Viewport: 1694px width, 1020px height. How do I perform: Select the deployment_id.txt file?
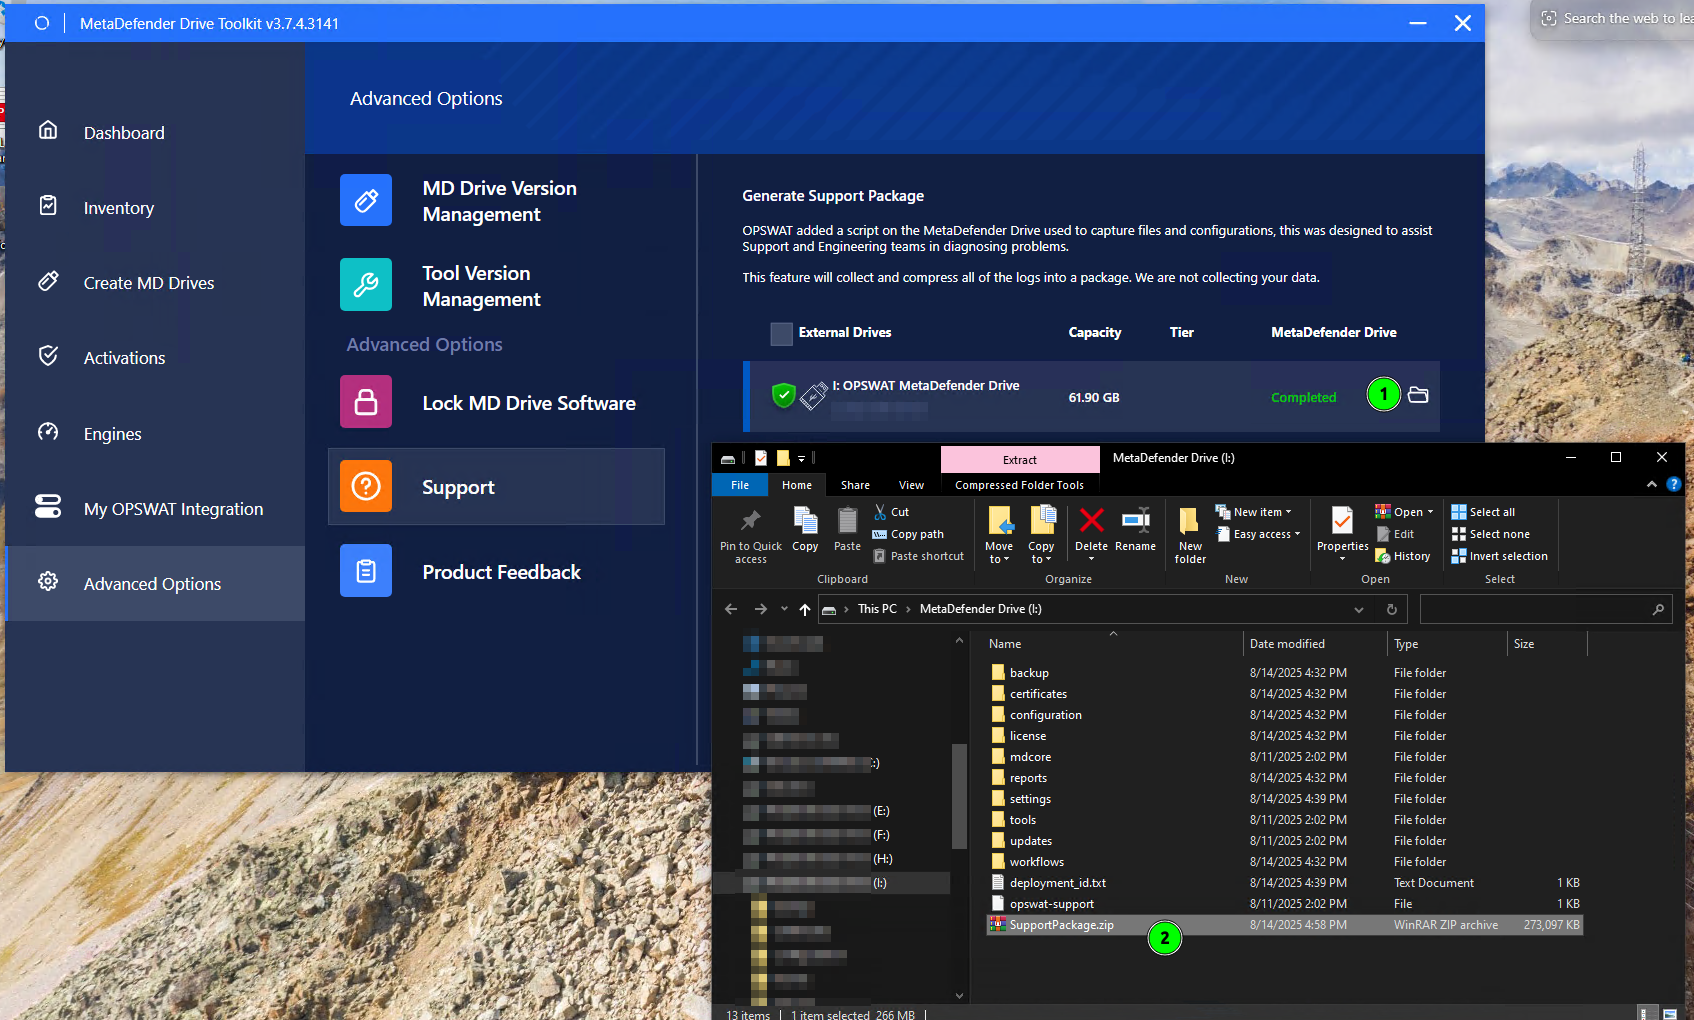[1284, 883]
